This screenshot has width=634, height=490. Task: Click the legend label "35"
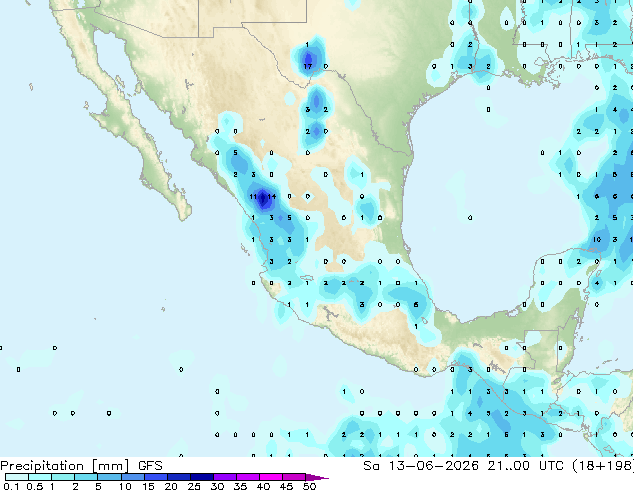pyautogui.click(x=240, y=486)
